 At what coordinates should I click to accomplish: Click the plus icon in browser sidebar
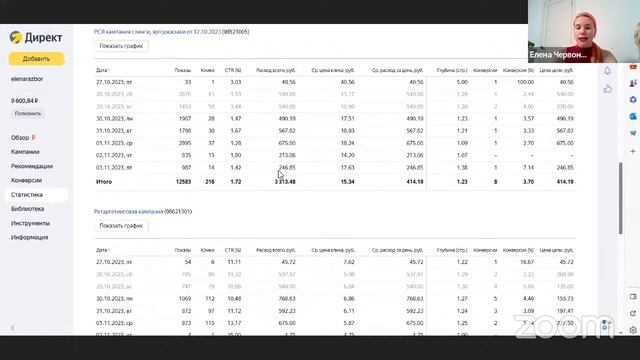point(633,151)
